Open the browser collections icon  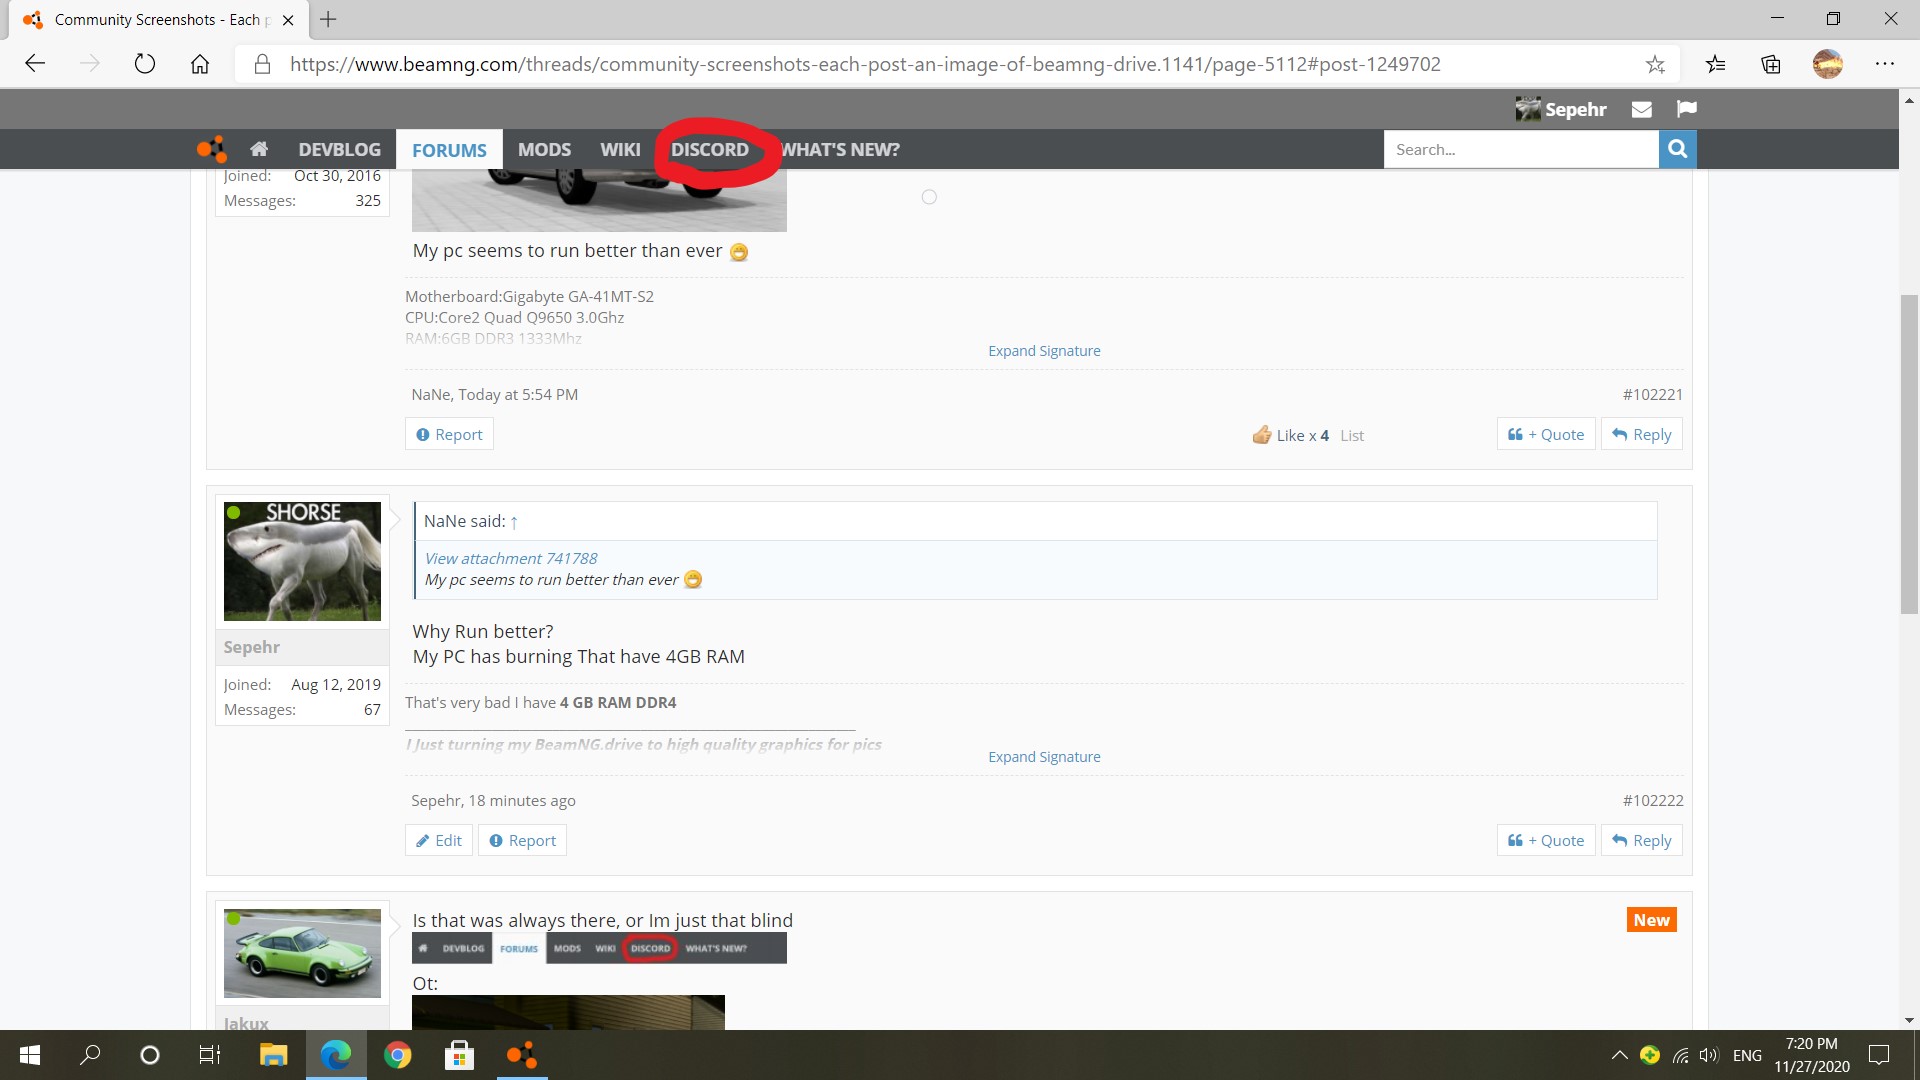[1771, 64]
